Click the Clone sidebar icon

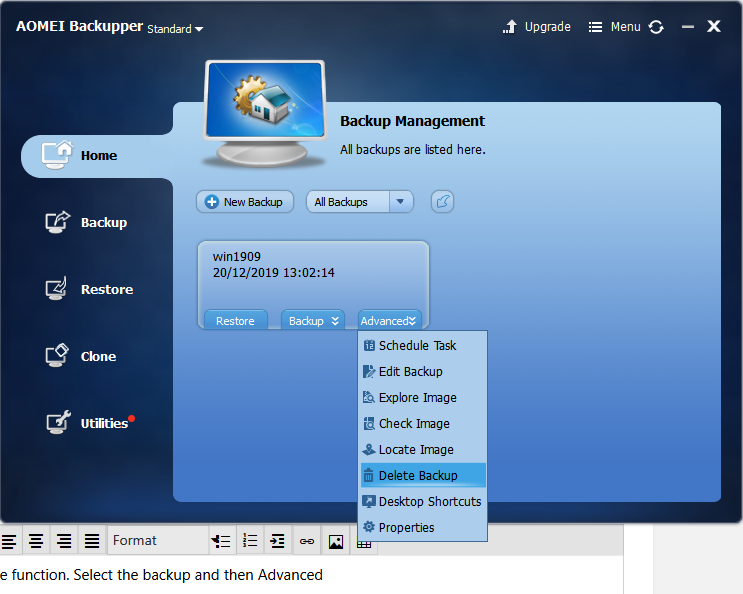pyautogui.click(x=57, y=355)
